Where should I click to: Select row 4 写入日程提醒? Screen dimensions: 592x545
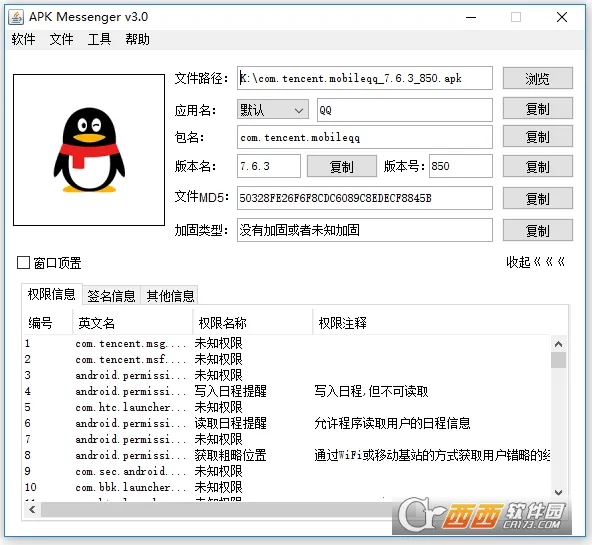click(287, 391)
